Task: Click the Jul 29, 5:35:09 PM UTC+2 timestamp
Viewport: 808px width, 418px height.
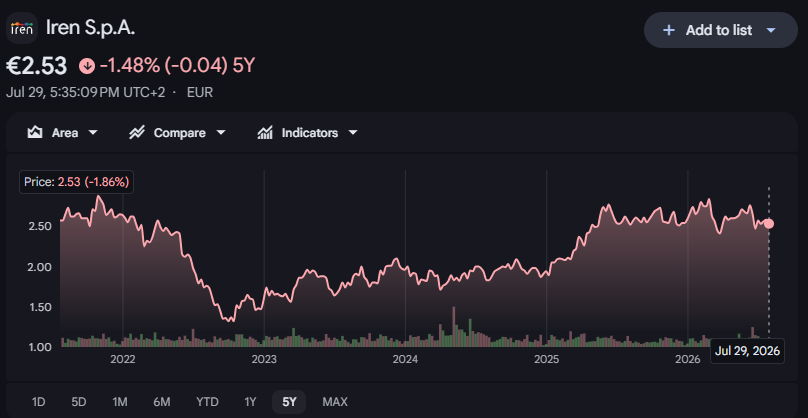Action: [86, 93]
